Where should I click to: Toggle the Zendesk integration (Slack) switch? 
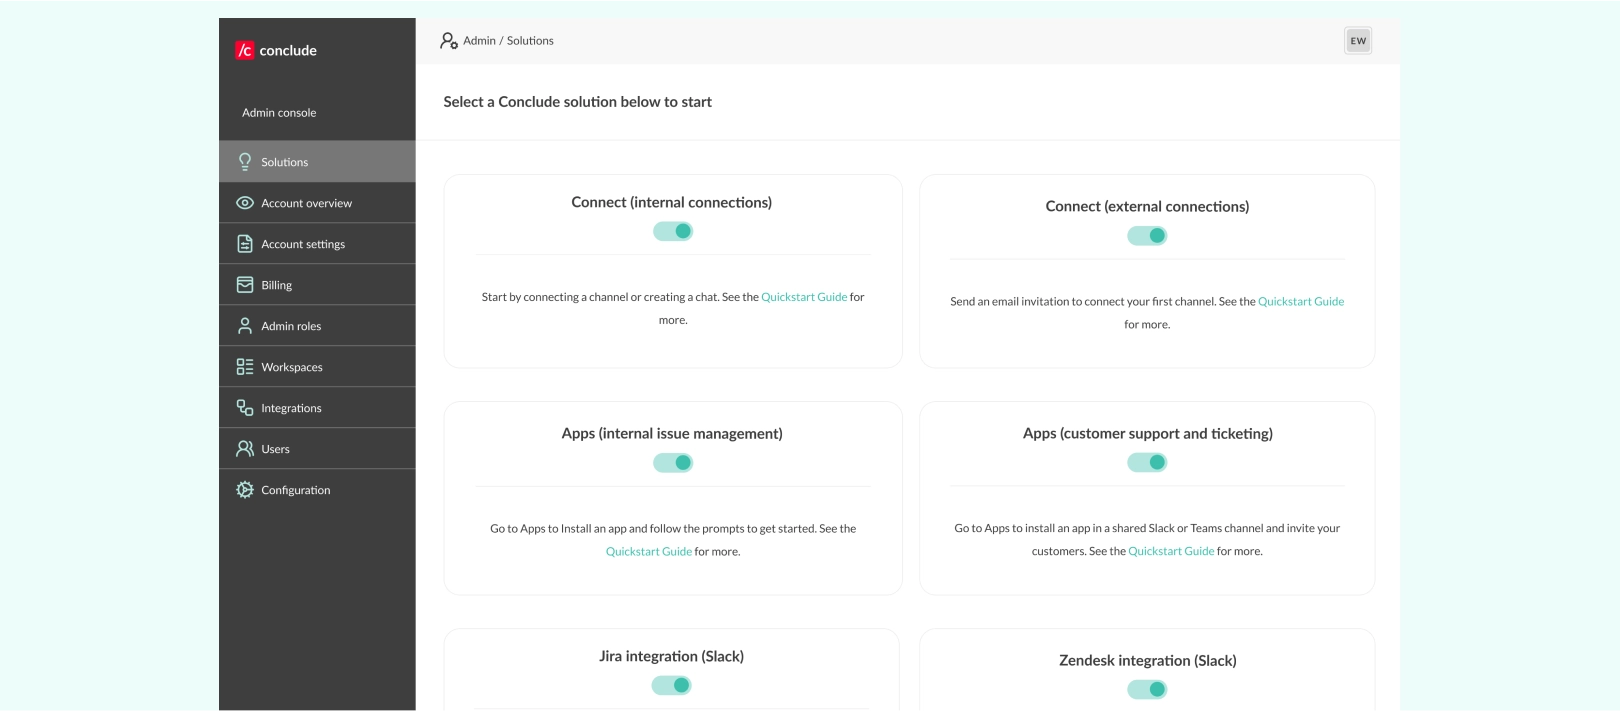(x=1147, y=689)
